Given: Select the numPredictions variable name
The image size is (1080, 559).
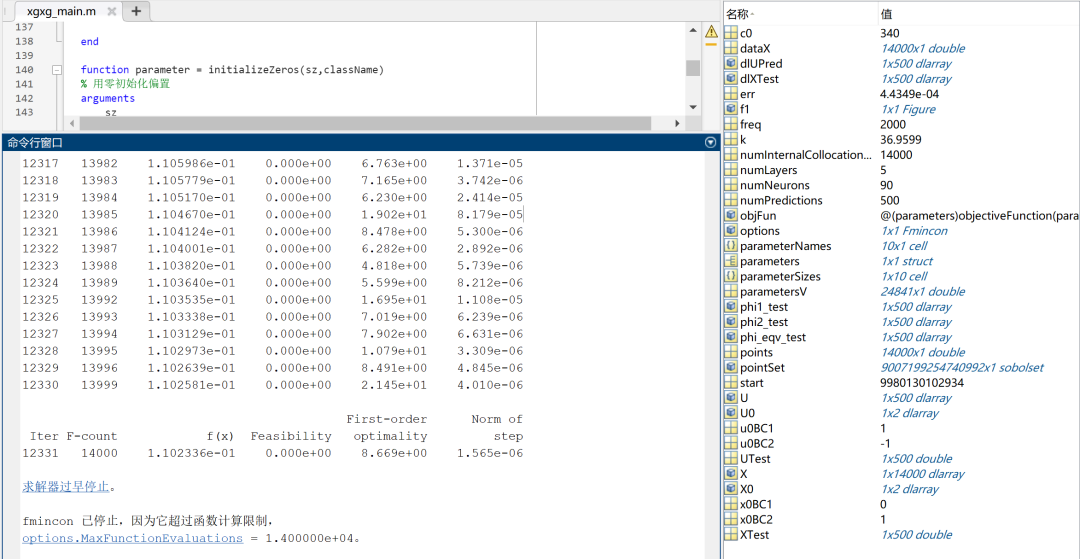Looking at the screenshot, I should coord(781,200).
